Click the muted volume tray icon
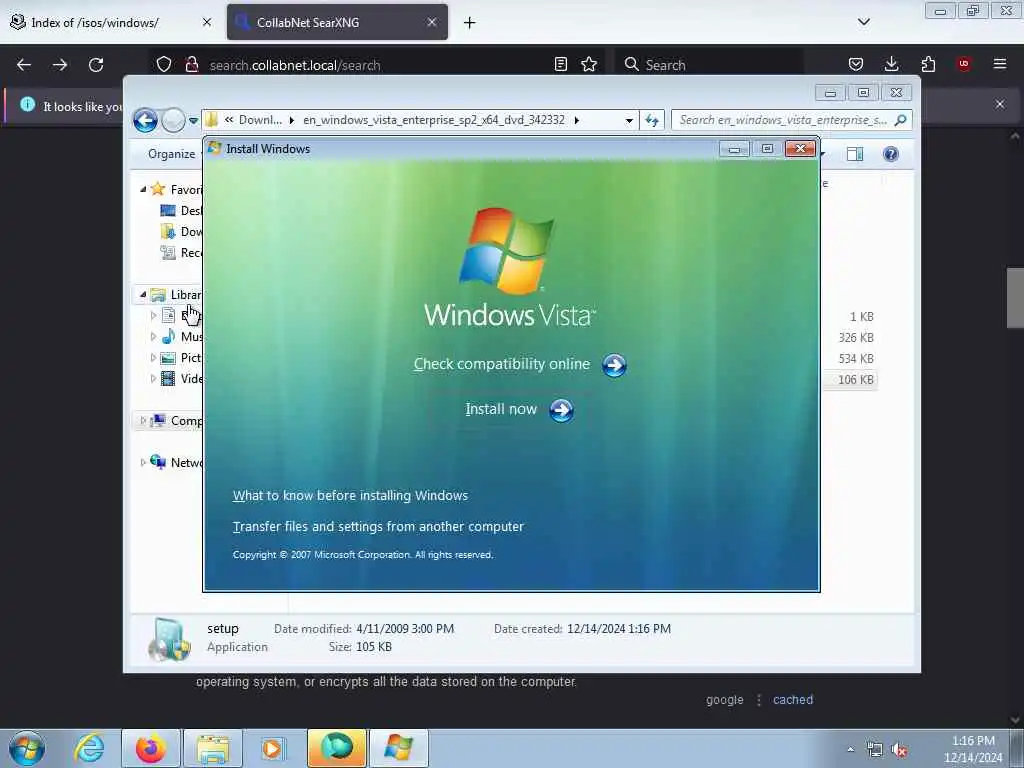Screen dimensions: 1024x768 (900, 750)
